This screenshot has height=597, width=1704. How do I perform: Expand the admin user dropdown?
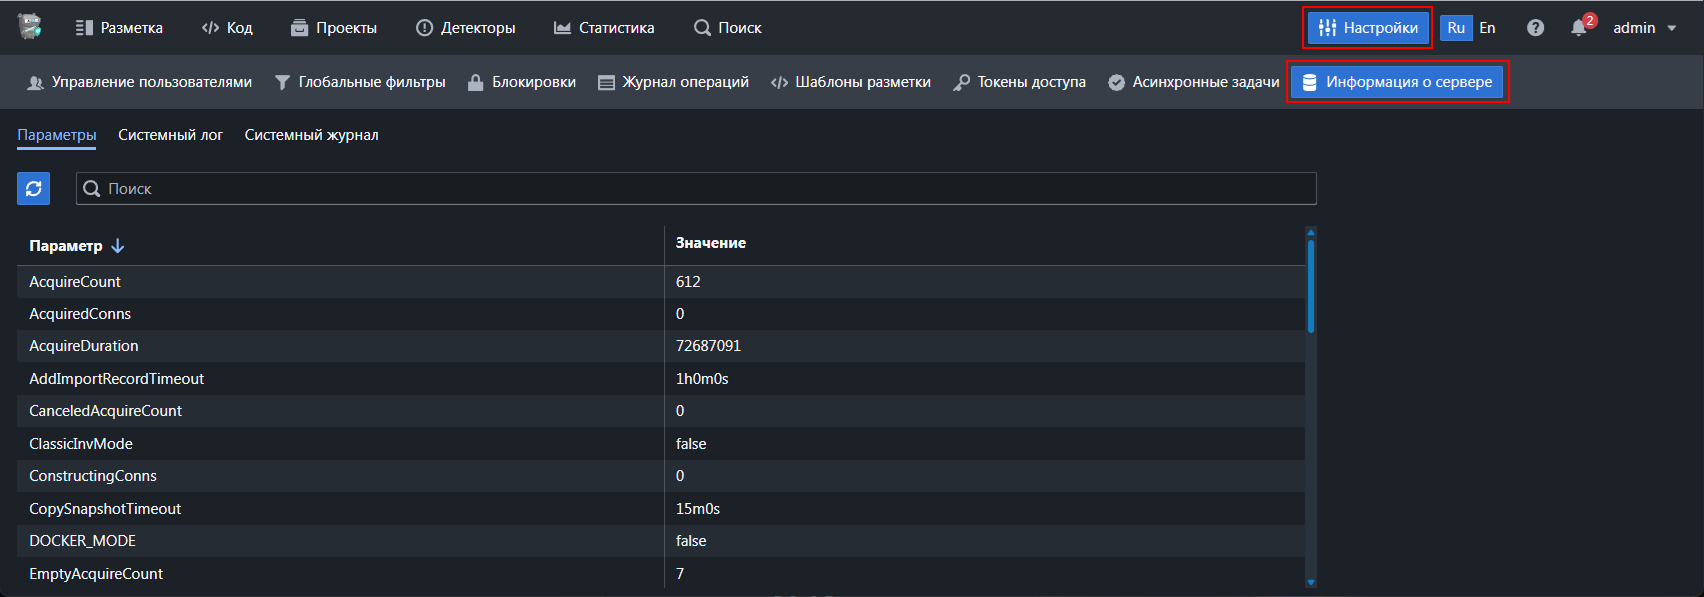coord(1645,28)
